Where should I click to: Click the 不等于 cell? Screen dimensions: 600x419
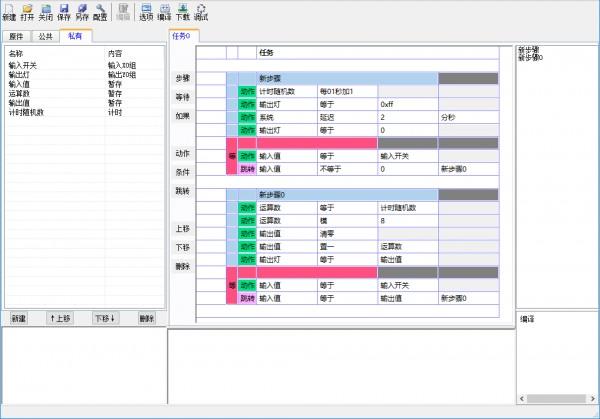(x=347, y=169)
